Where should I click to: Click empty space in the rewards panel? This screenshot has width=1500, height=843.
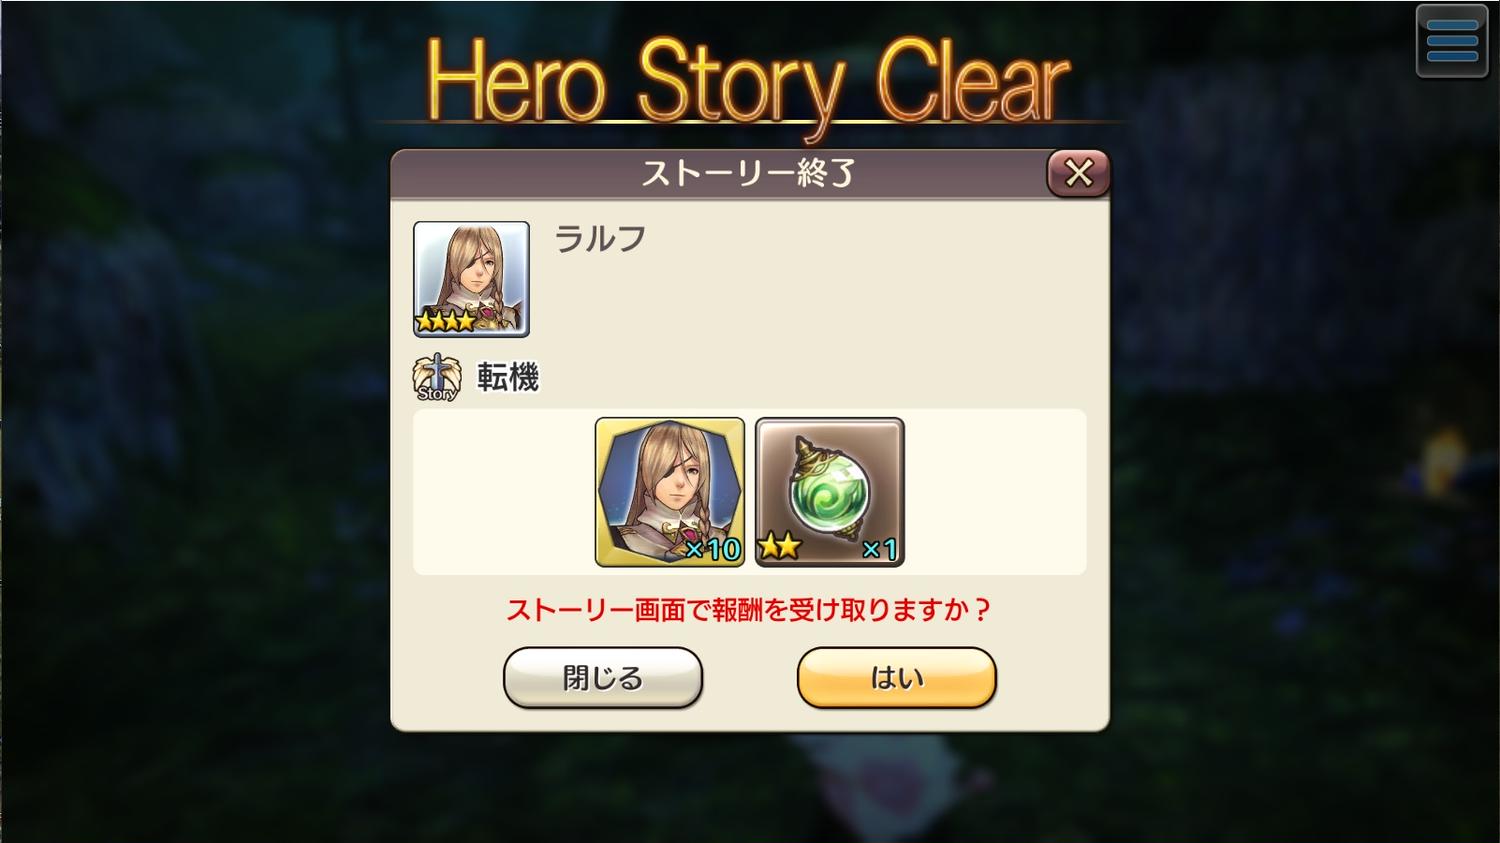tap(995, 492)
